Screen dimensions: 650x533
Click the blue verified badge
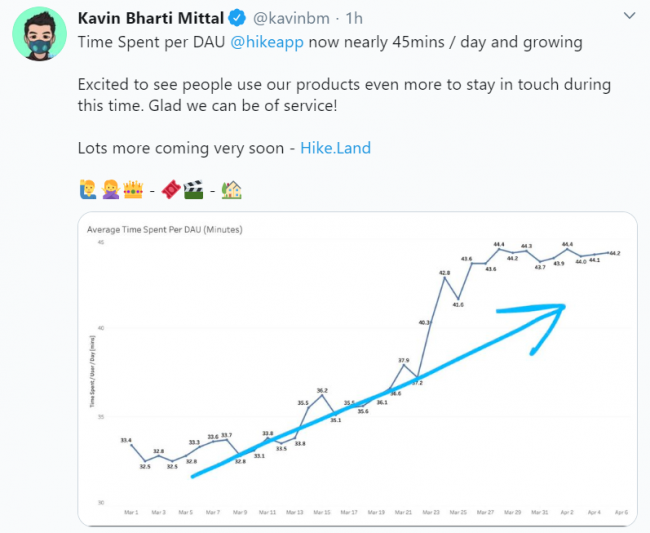pos(237,18)
